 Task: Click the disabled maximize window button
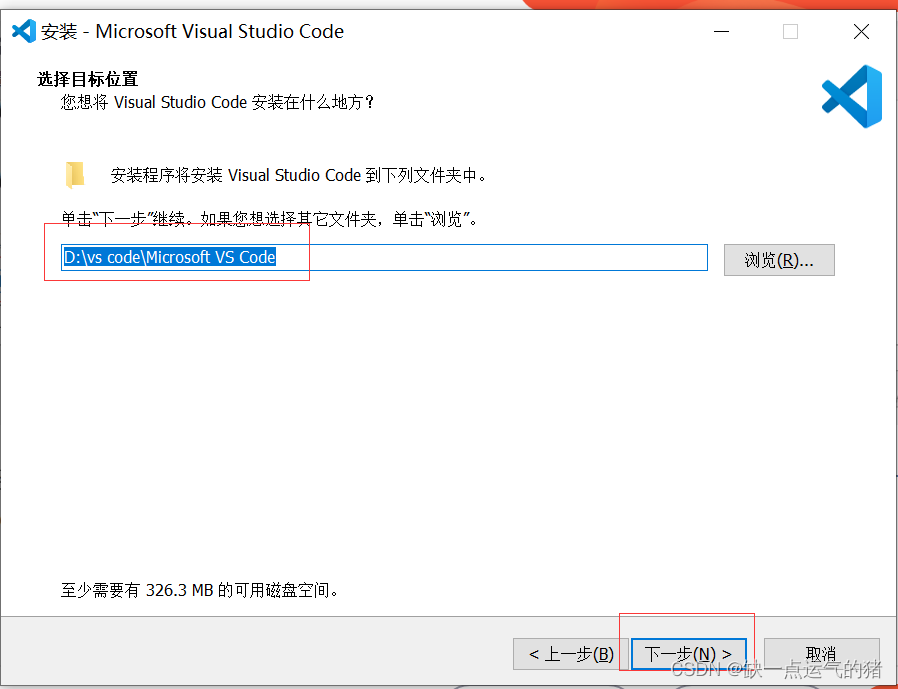(790, 32)
